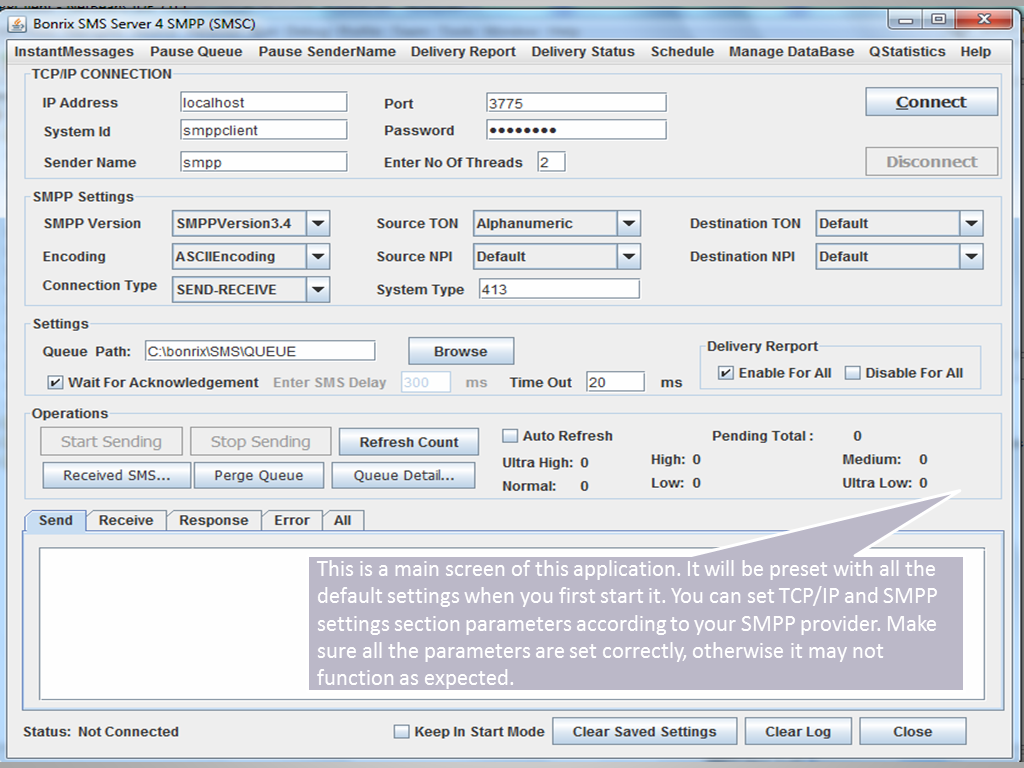The height and width of the screenshot is (768, 1024).
Task: Click the Disconnect button
Action: click(931, 161)
